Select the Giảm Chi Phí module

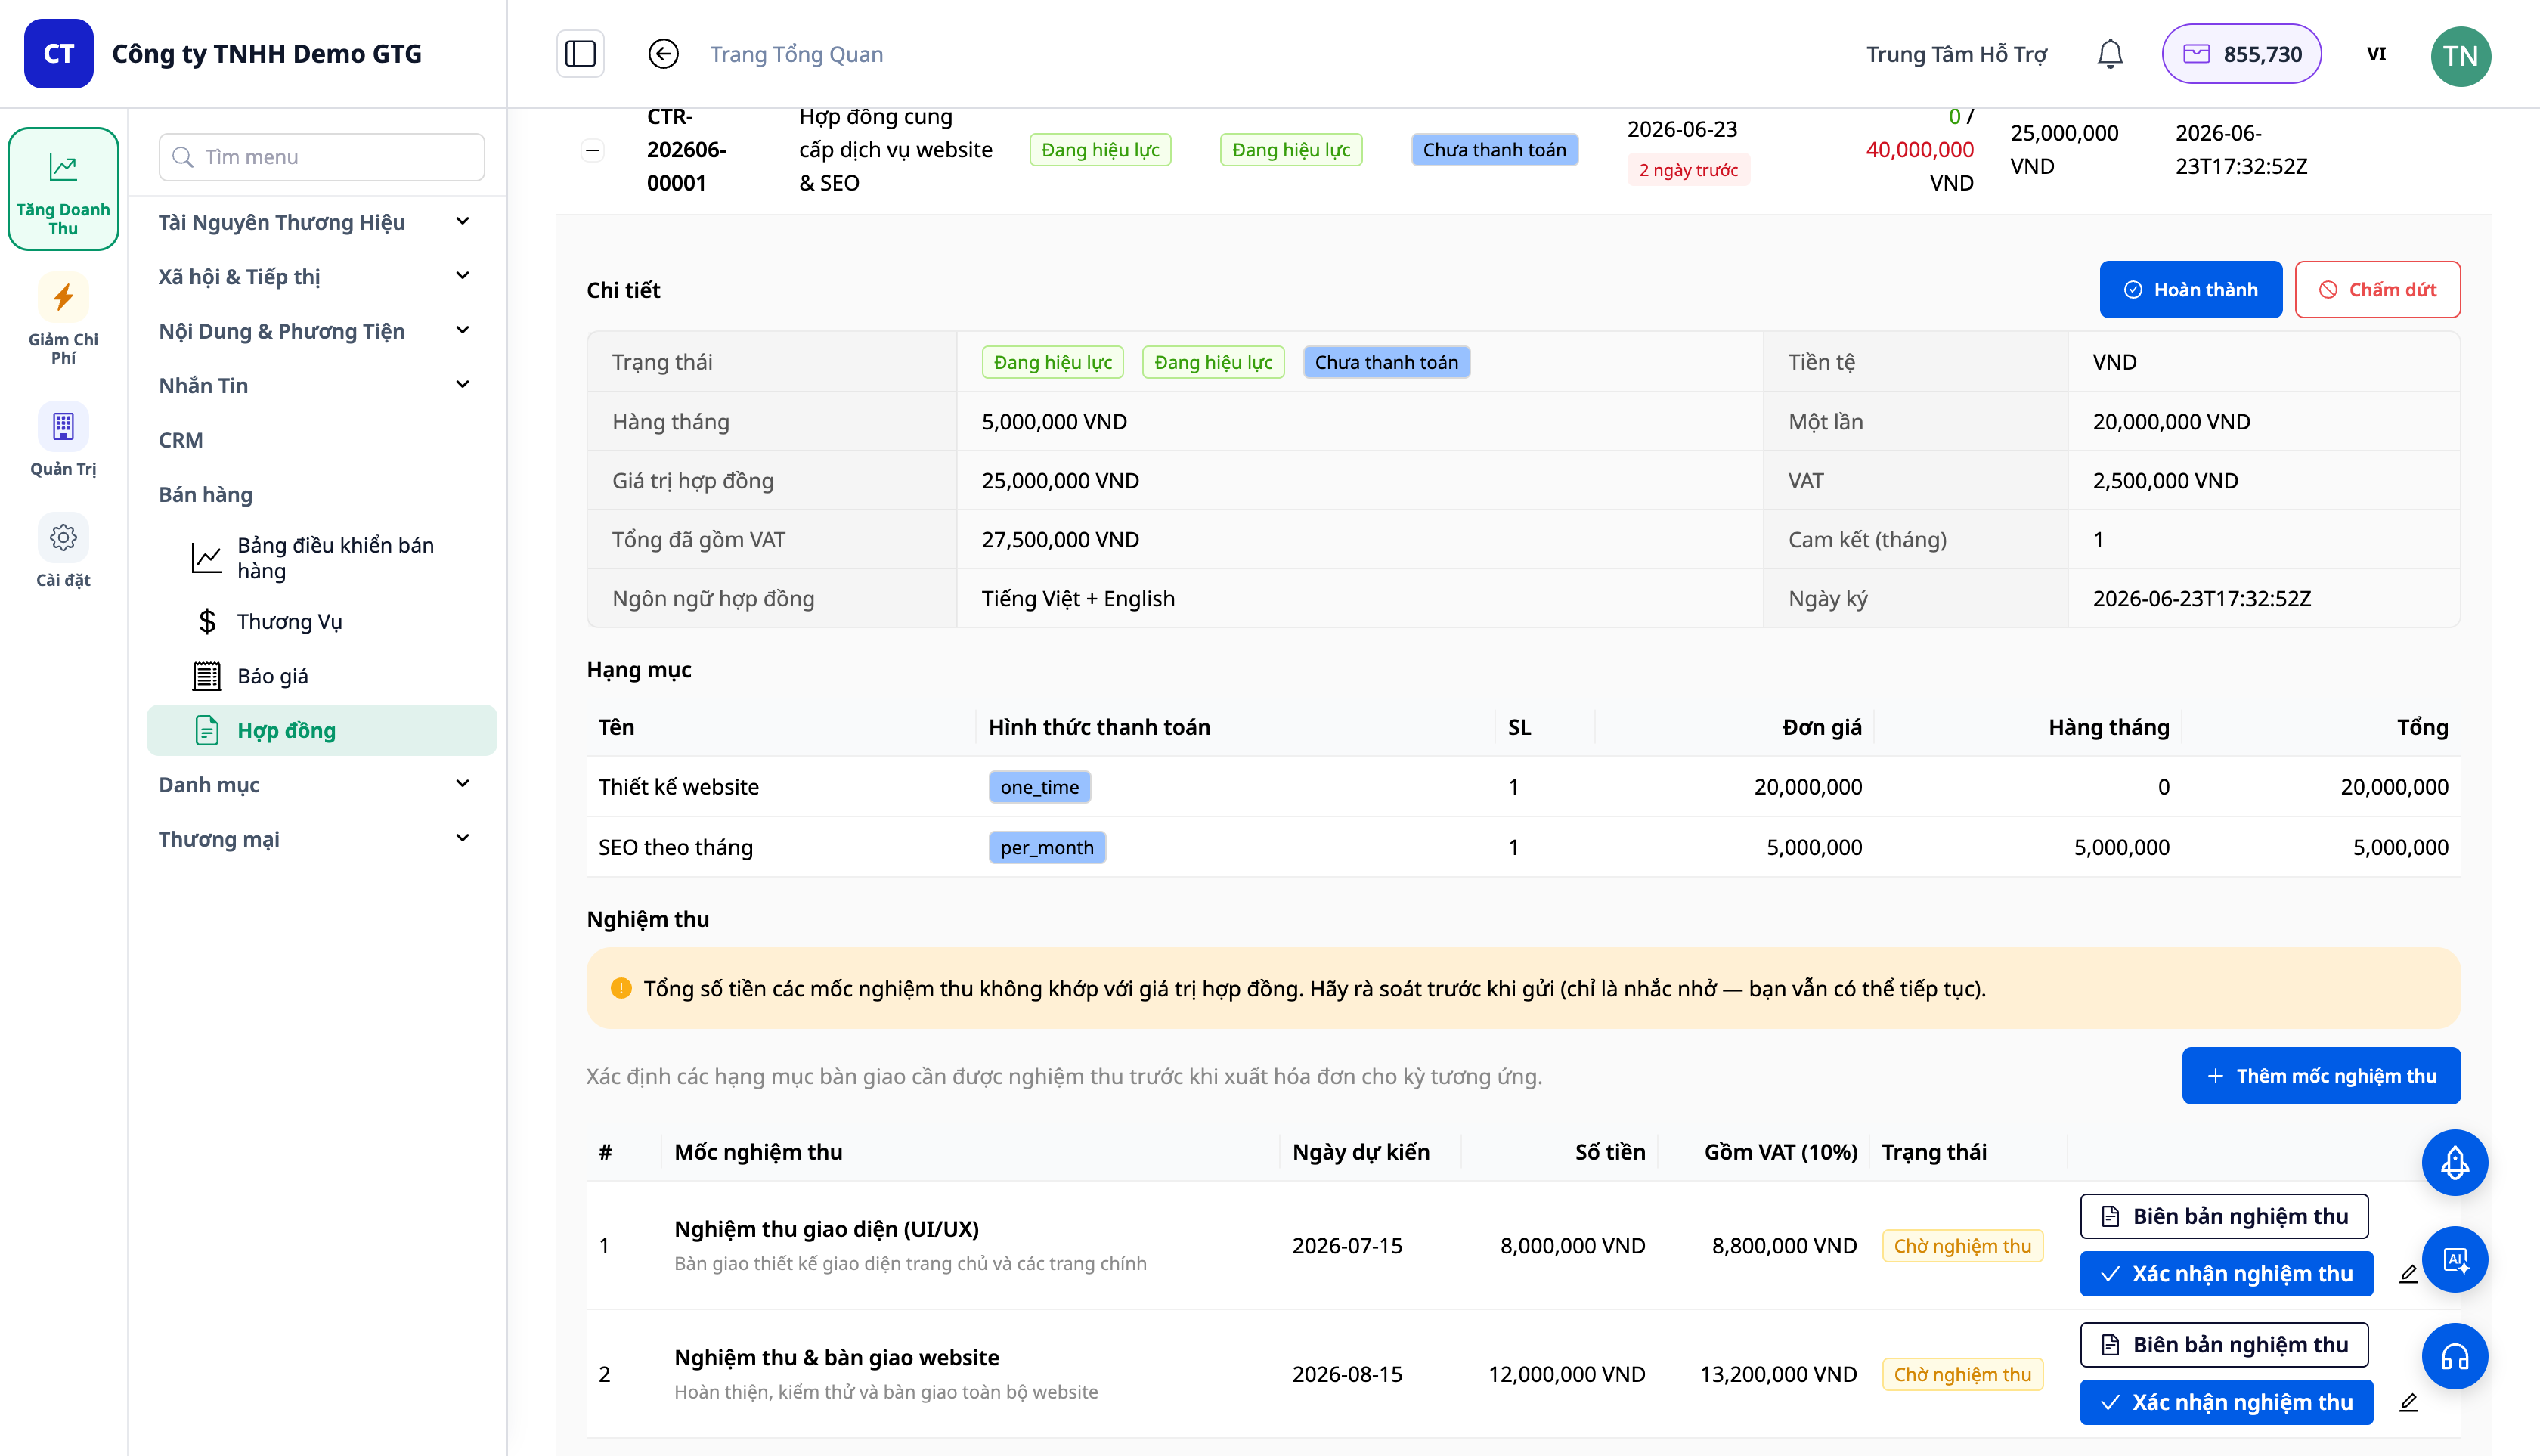pyautogui.click(x=63, y=320)
